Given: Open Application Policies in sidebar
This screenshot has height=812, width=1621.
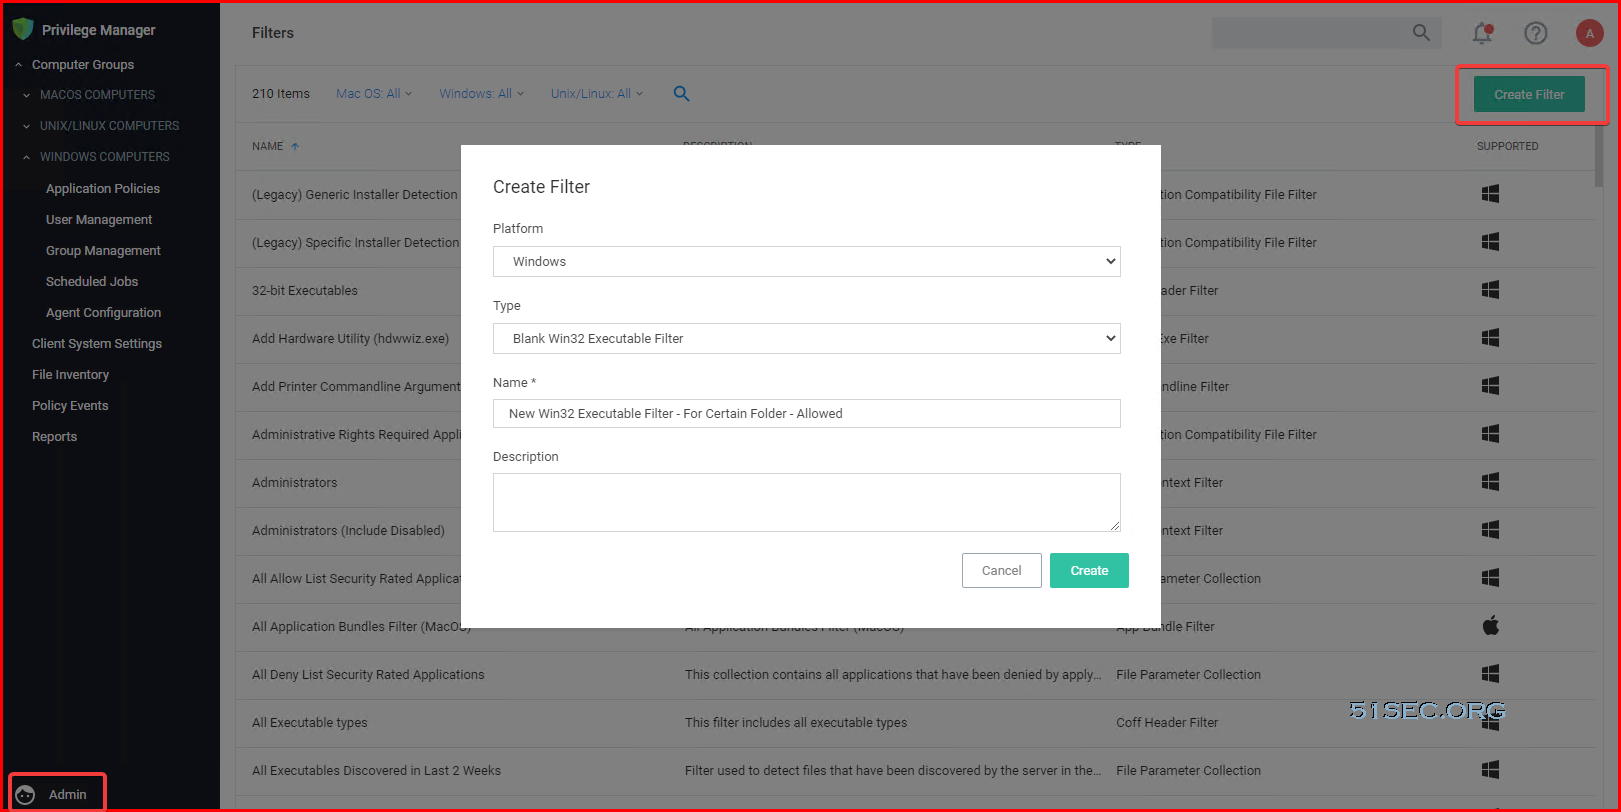Looking at the screenshot, I should [x=103, y=189].
